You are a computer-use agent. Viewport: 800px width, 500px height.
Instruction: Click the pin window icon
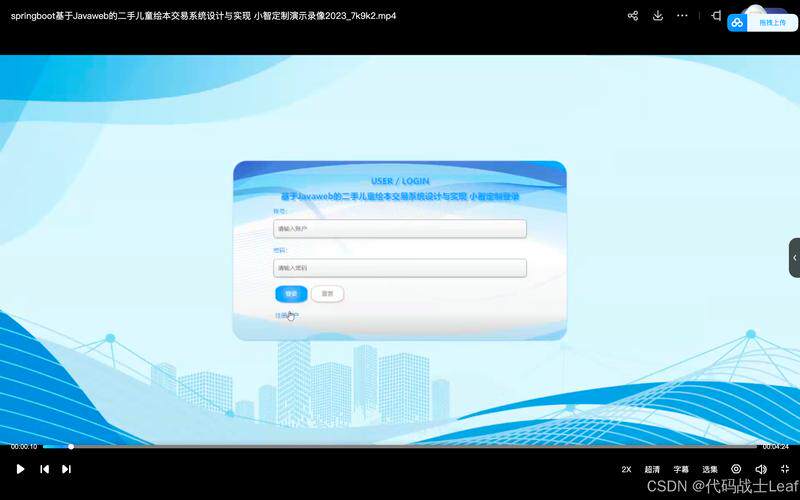click(x=716, y=16)
